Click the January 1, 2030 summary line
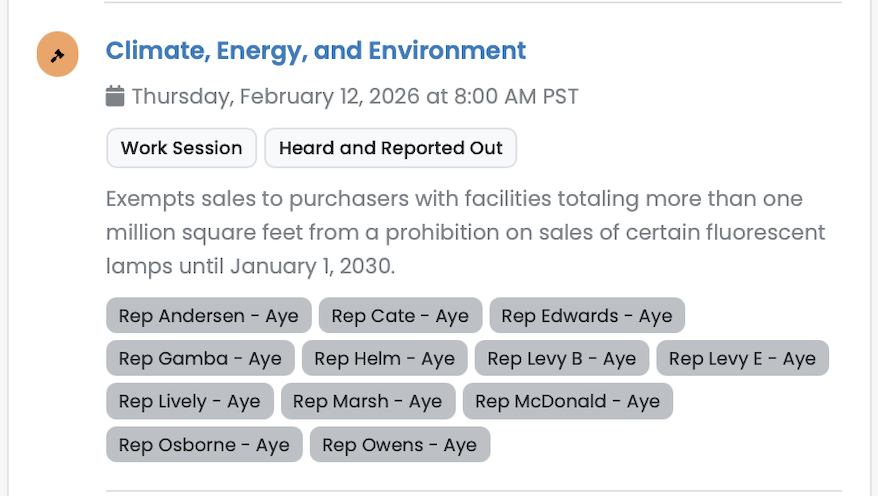The width and height of the screenshot is (878, 496). coord(250,267)
